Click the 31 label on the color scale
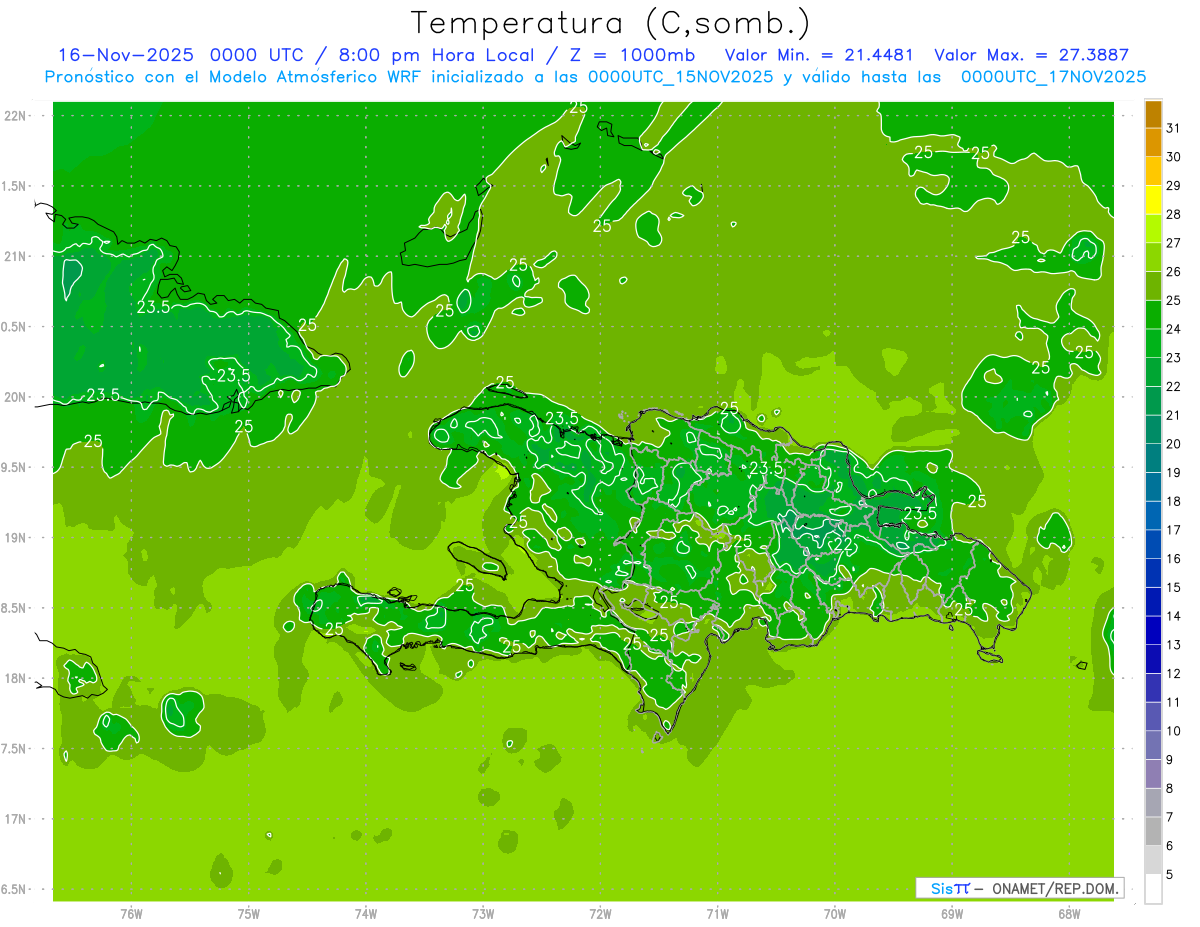 1174,128
